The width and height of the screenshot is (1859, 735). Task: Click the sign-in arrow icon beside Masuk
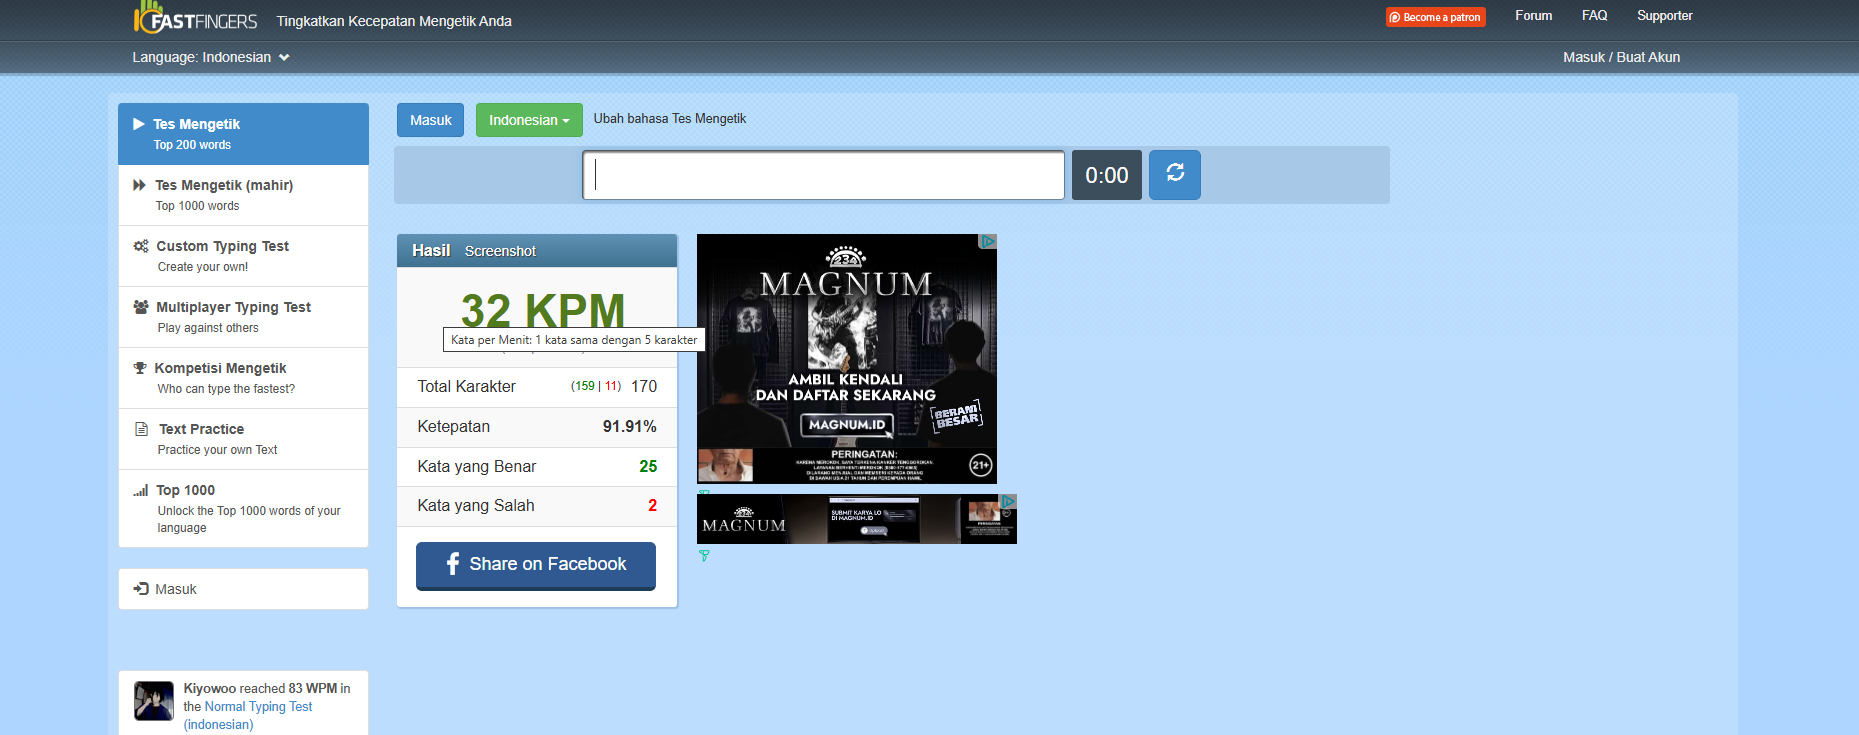[x=141, y=589]
